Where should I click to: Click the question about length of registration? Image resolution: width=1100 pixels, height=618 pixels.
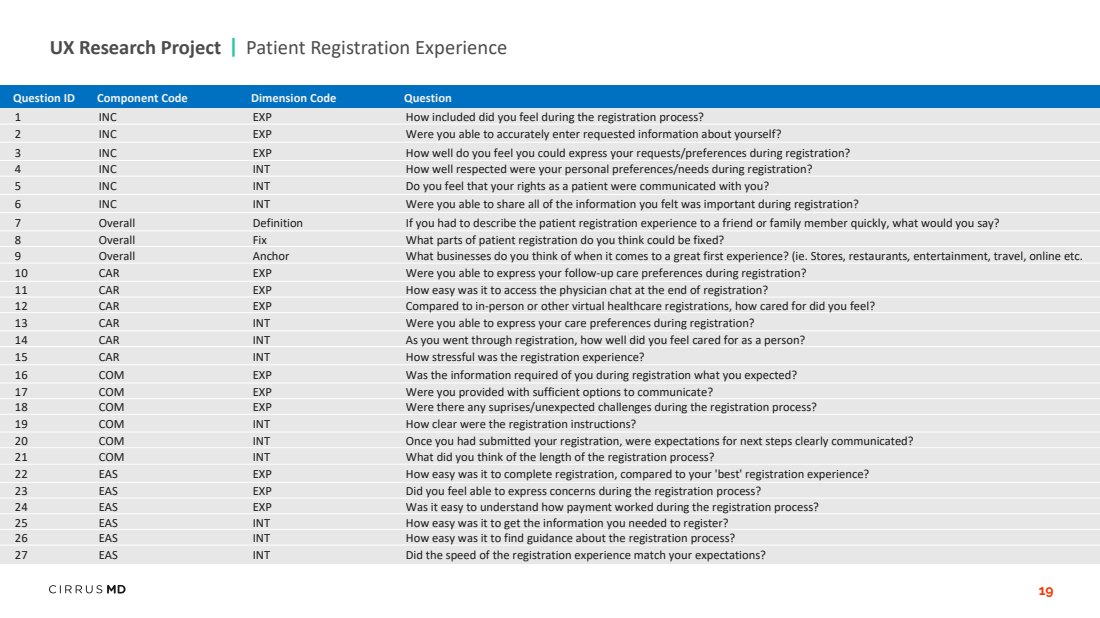pyautogui.click(x=560, y=457)
